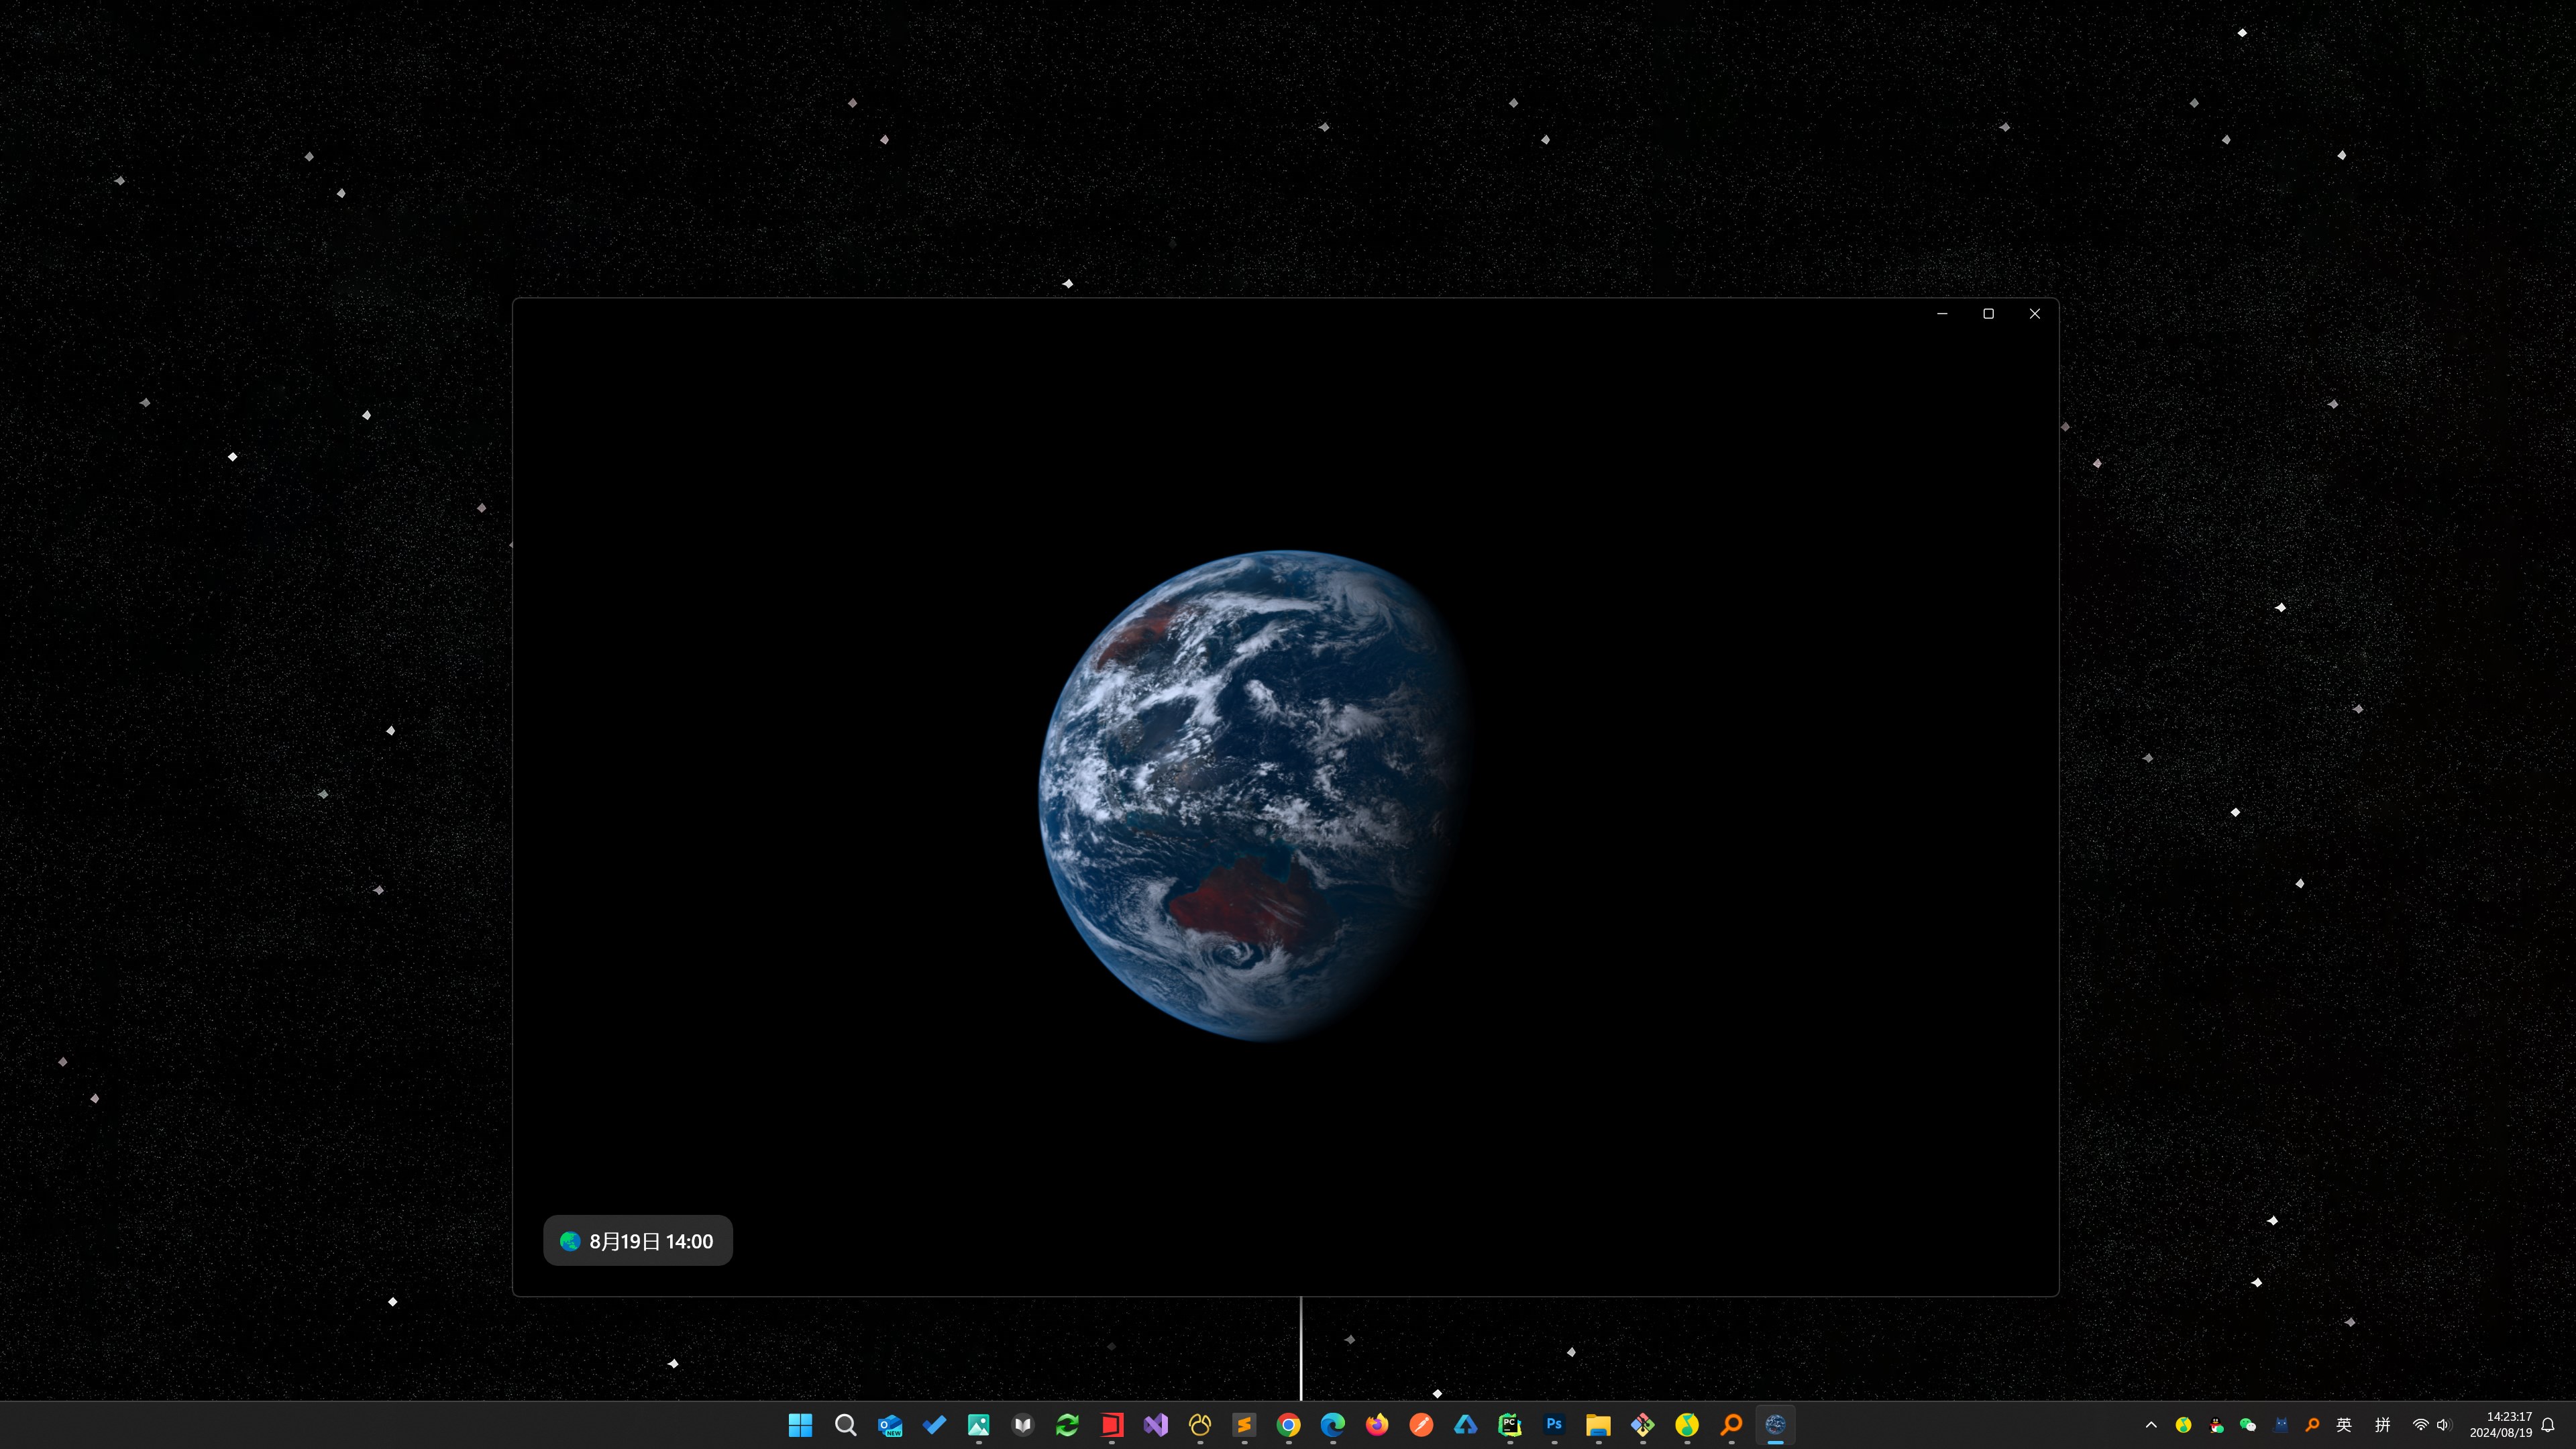Open Postman from the taskbar
The image size is (2576, 1449).
(x=1420, y=1424)
